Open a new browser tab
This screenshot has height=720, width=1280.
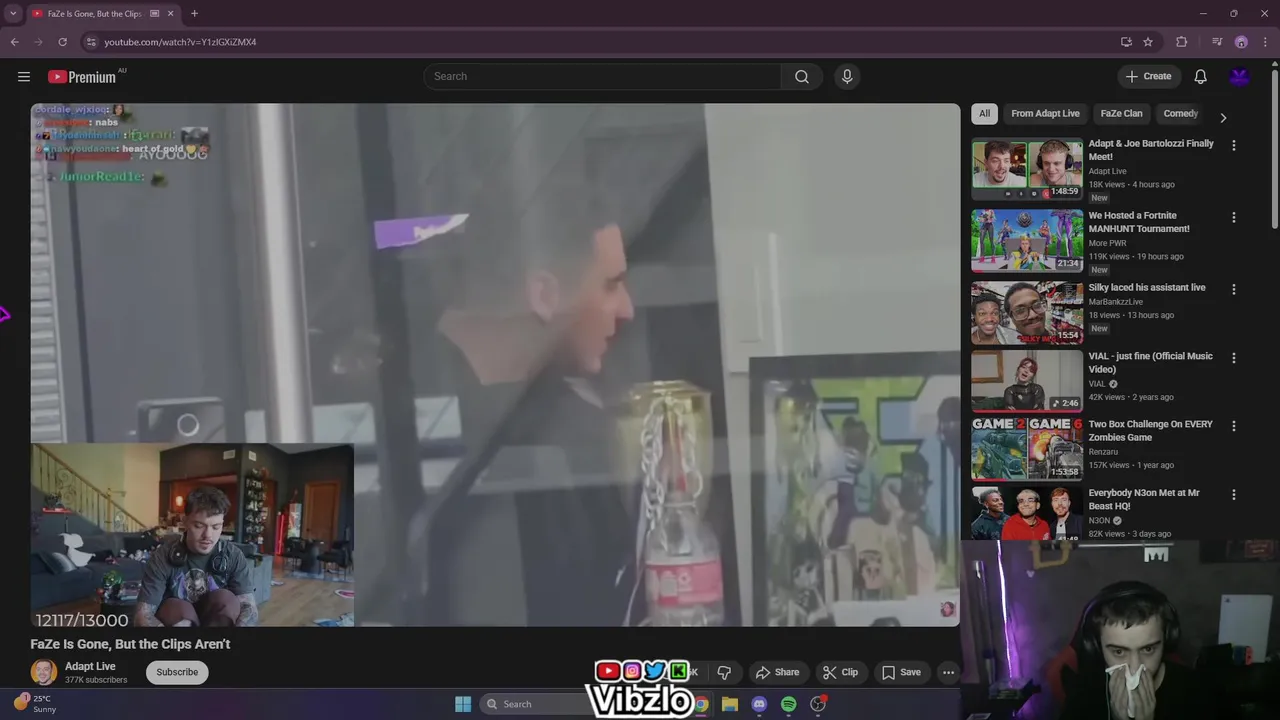click(x=194, y=13)
